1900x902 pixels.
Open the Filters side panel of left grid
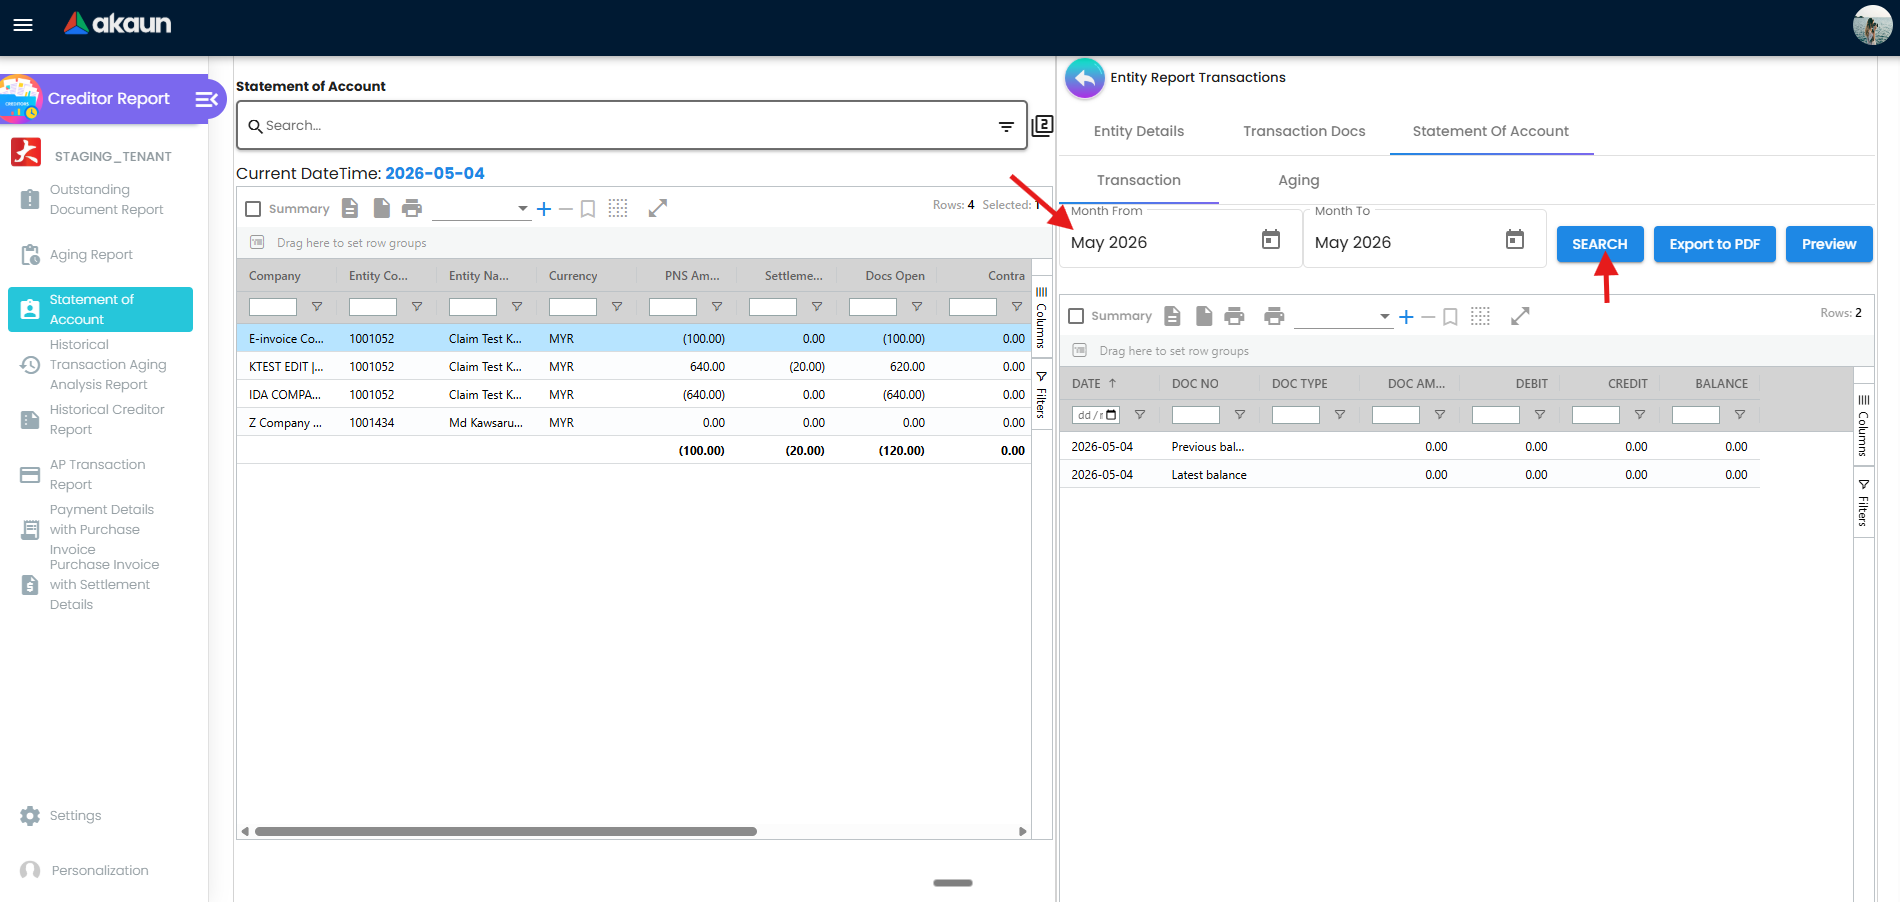point(1041,396)
